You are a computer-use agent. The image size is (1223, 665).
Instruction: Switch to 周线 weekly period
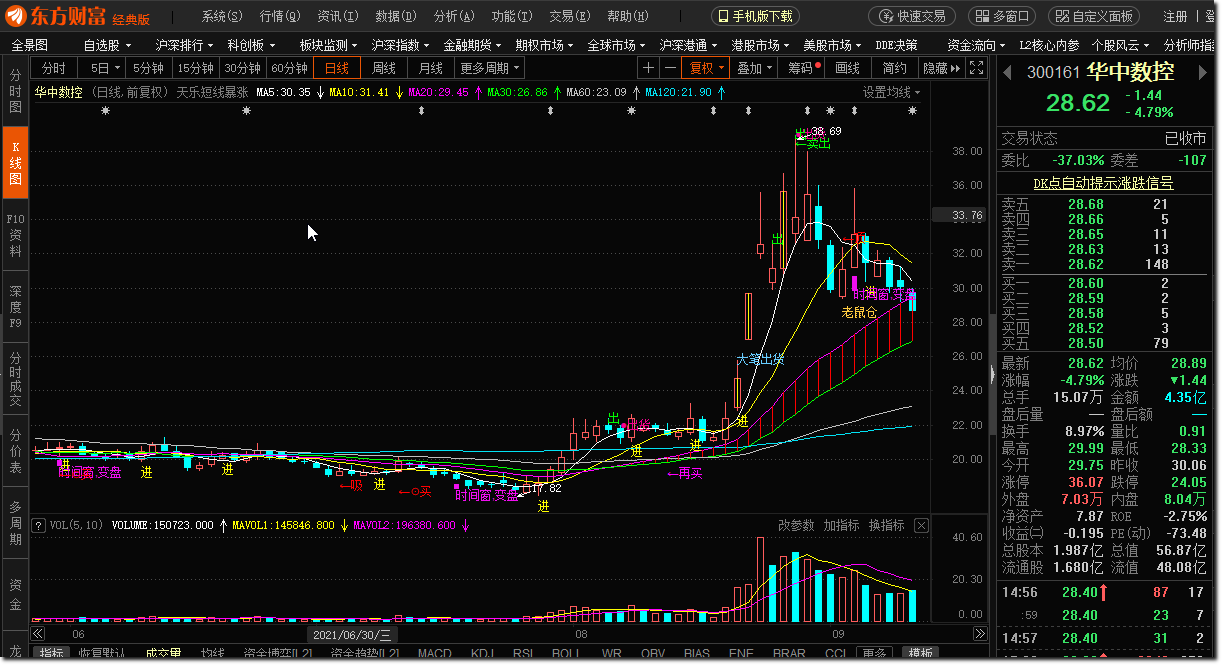(384, 67)
